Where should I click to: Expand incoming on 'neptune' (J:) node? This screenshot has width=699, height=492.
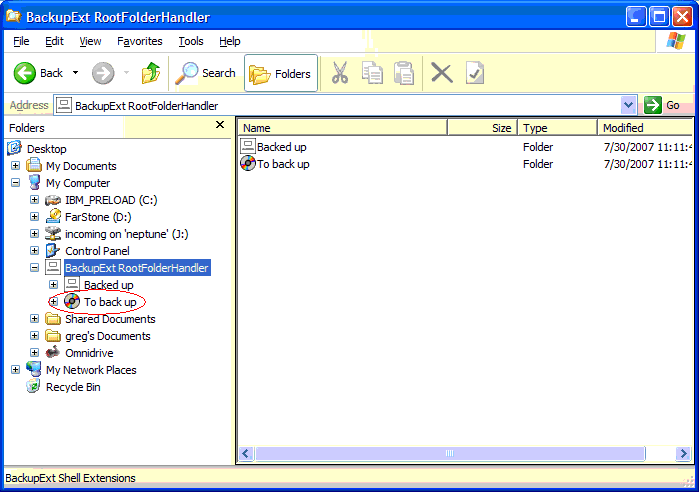pos(34,234)
